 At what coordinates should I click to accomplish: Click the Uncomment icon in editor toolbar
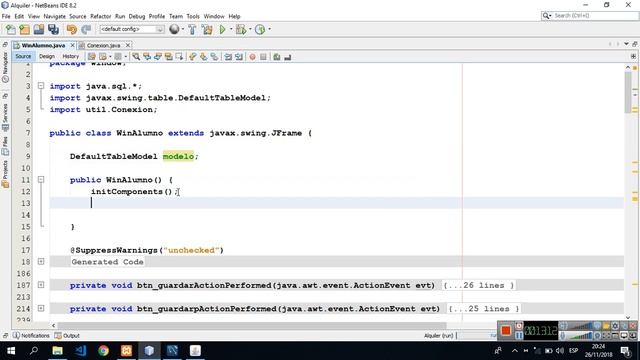pos(288,57)
